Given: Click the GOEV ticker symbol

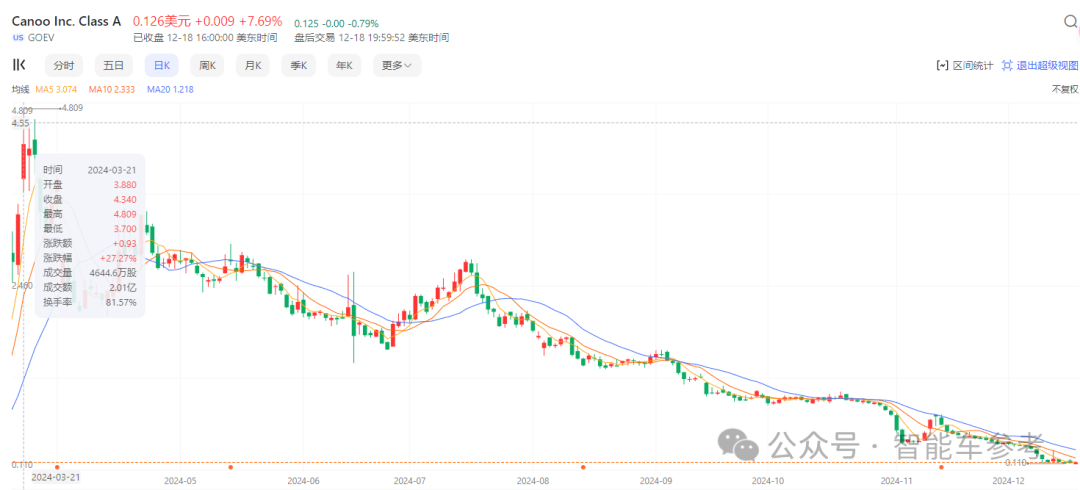Looking at the screenshot, I should pyautogui.click(x=41, y=37).
